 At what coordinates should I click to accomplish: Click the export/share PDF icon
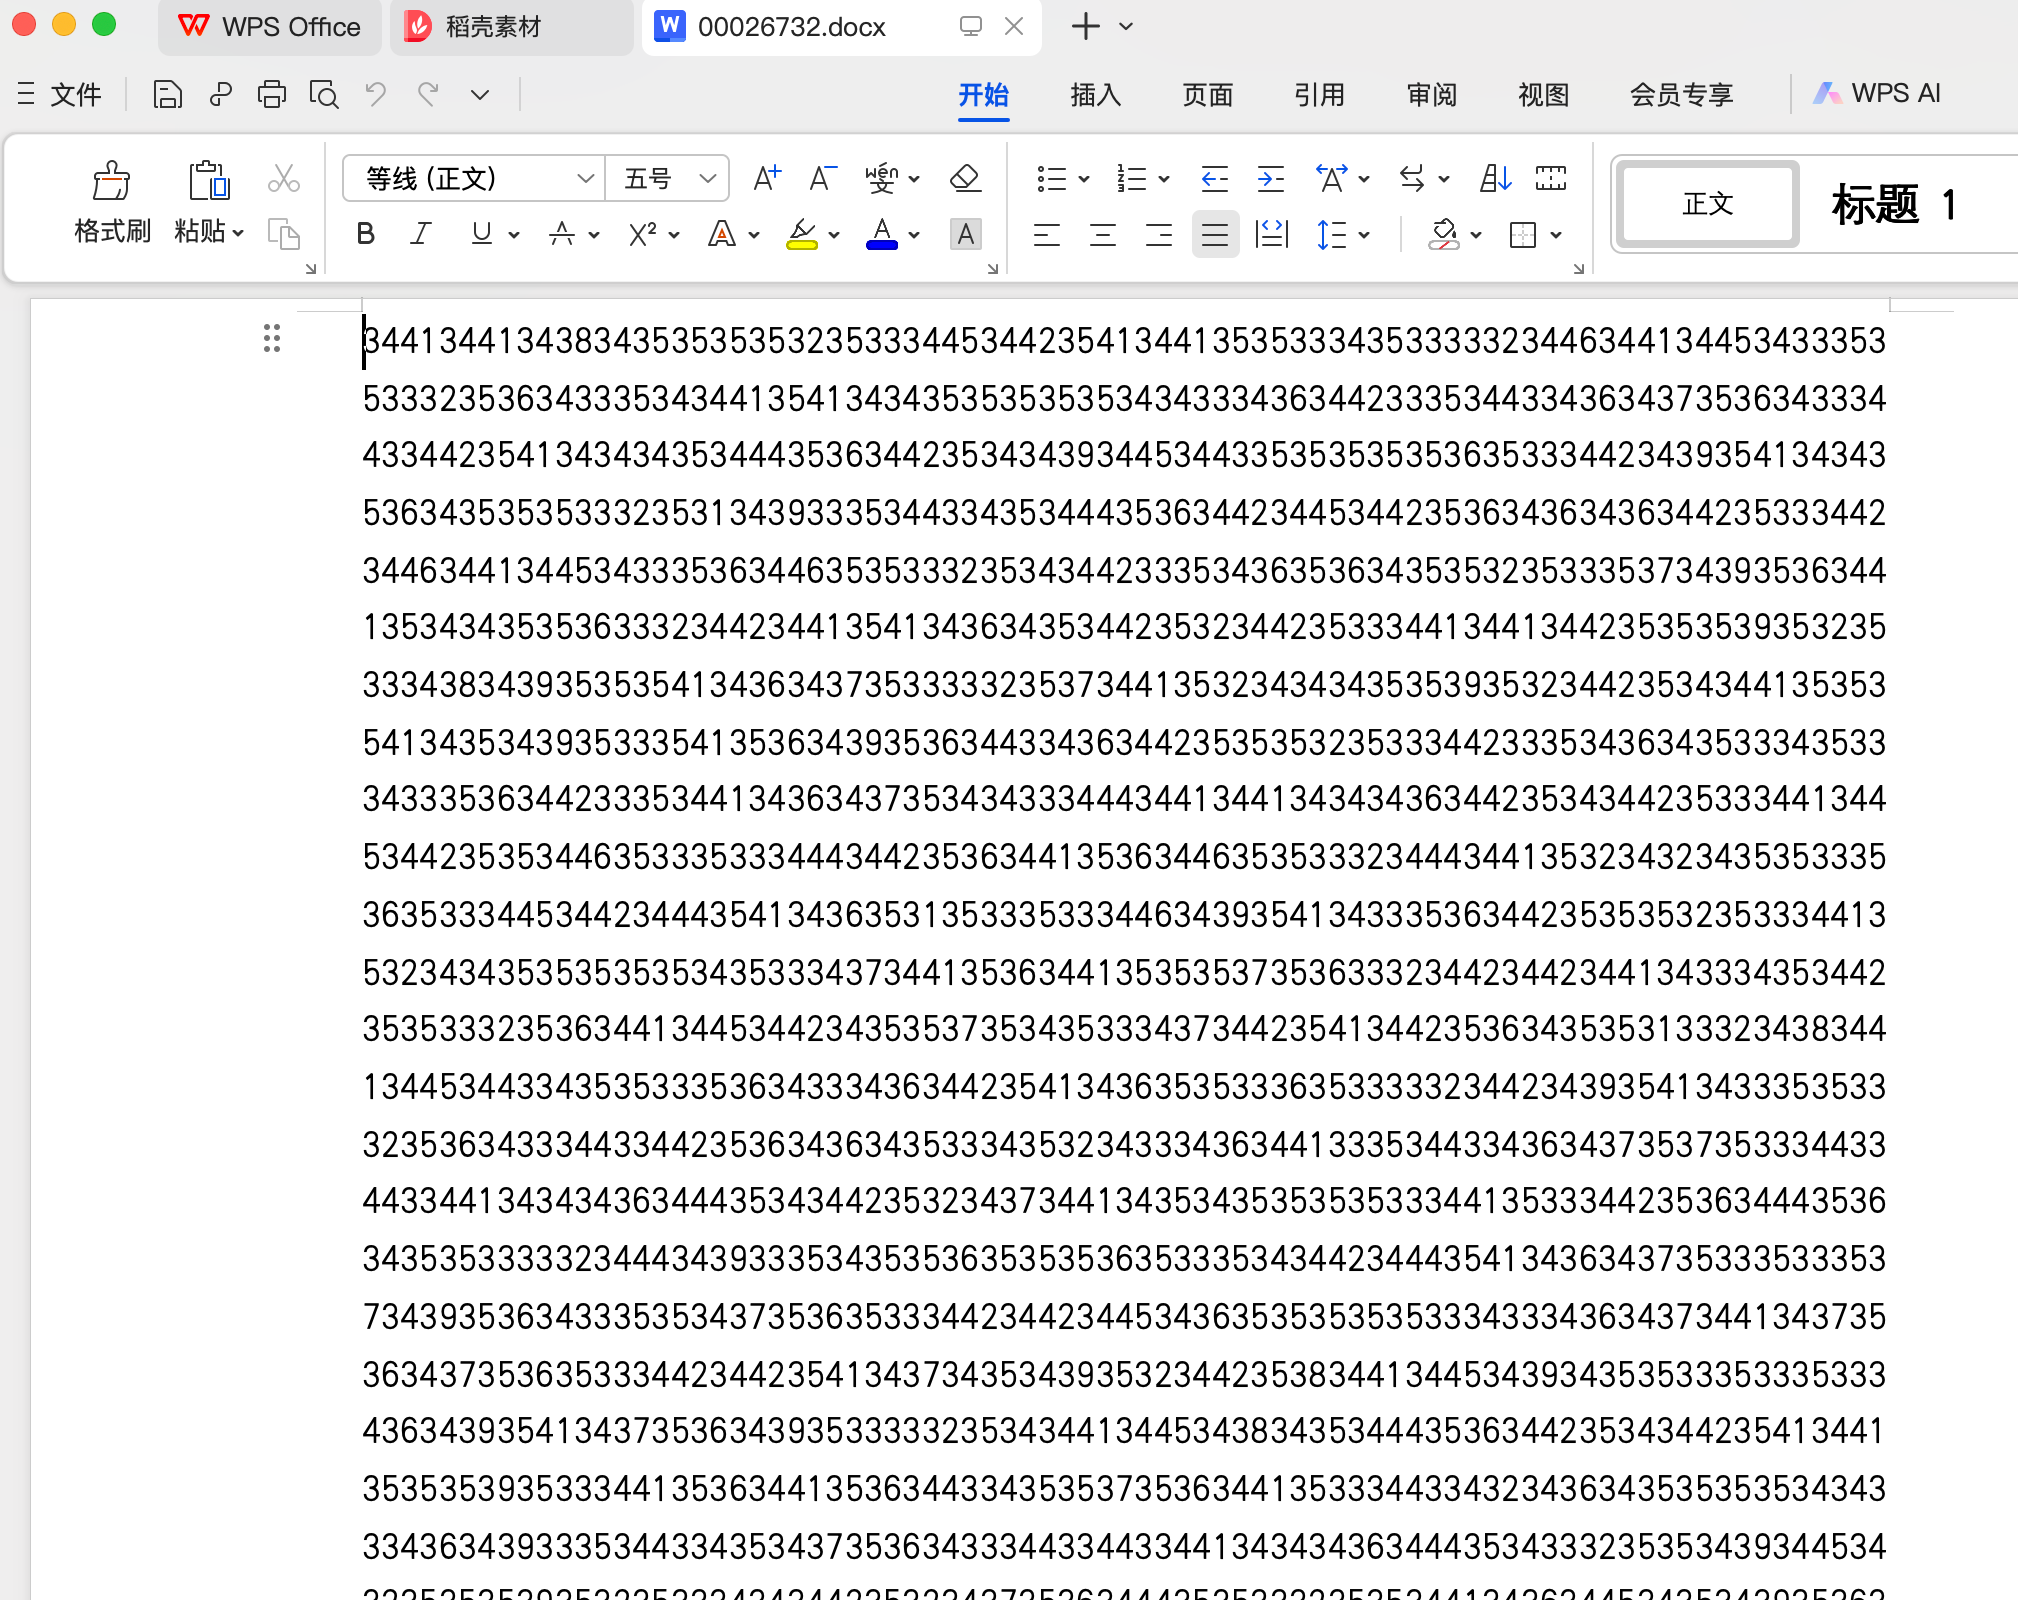220,94
